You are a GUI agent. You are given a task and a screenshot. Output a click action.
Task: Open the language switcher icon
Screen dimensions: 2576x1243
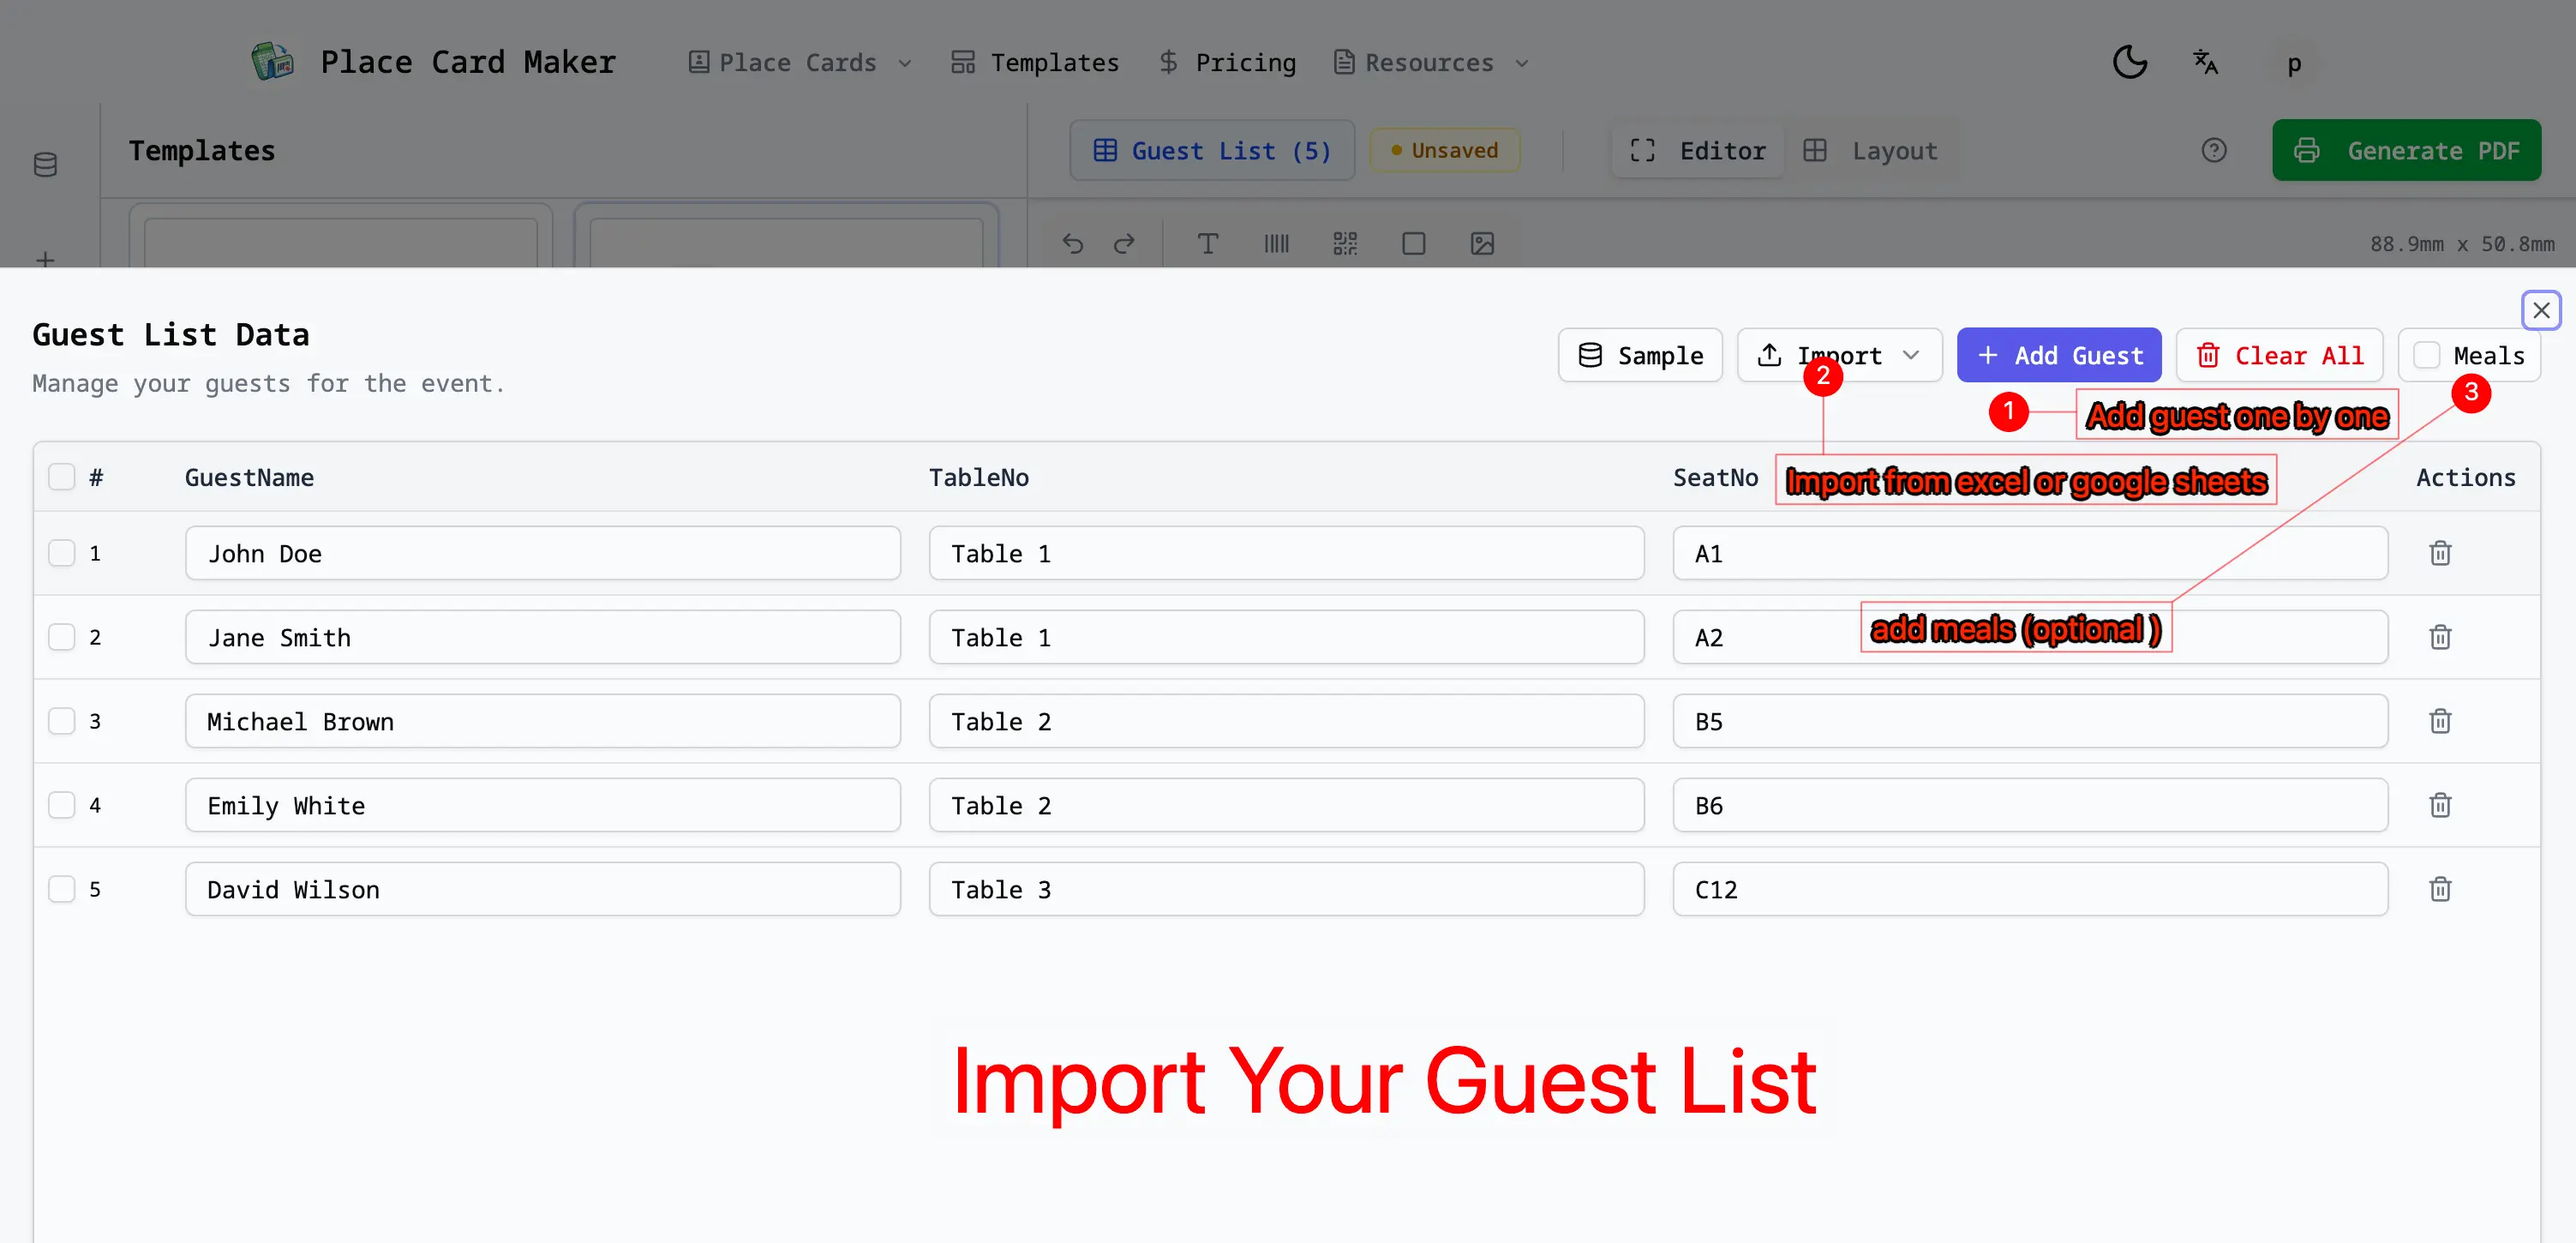[2204, 62]
